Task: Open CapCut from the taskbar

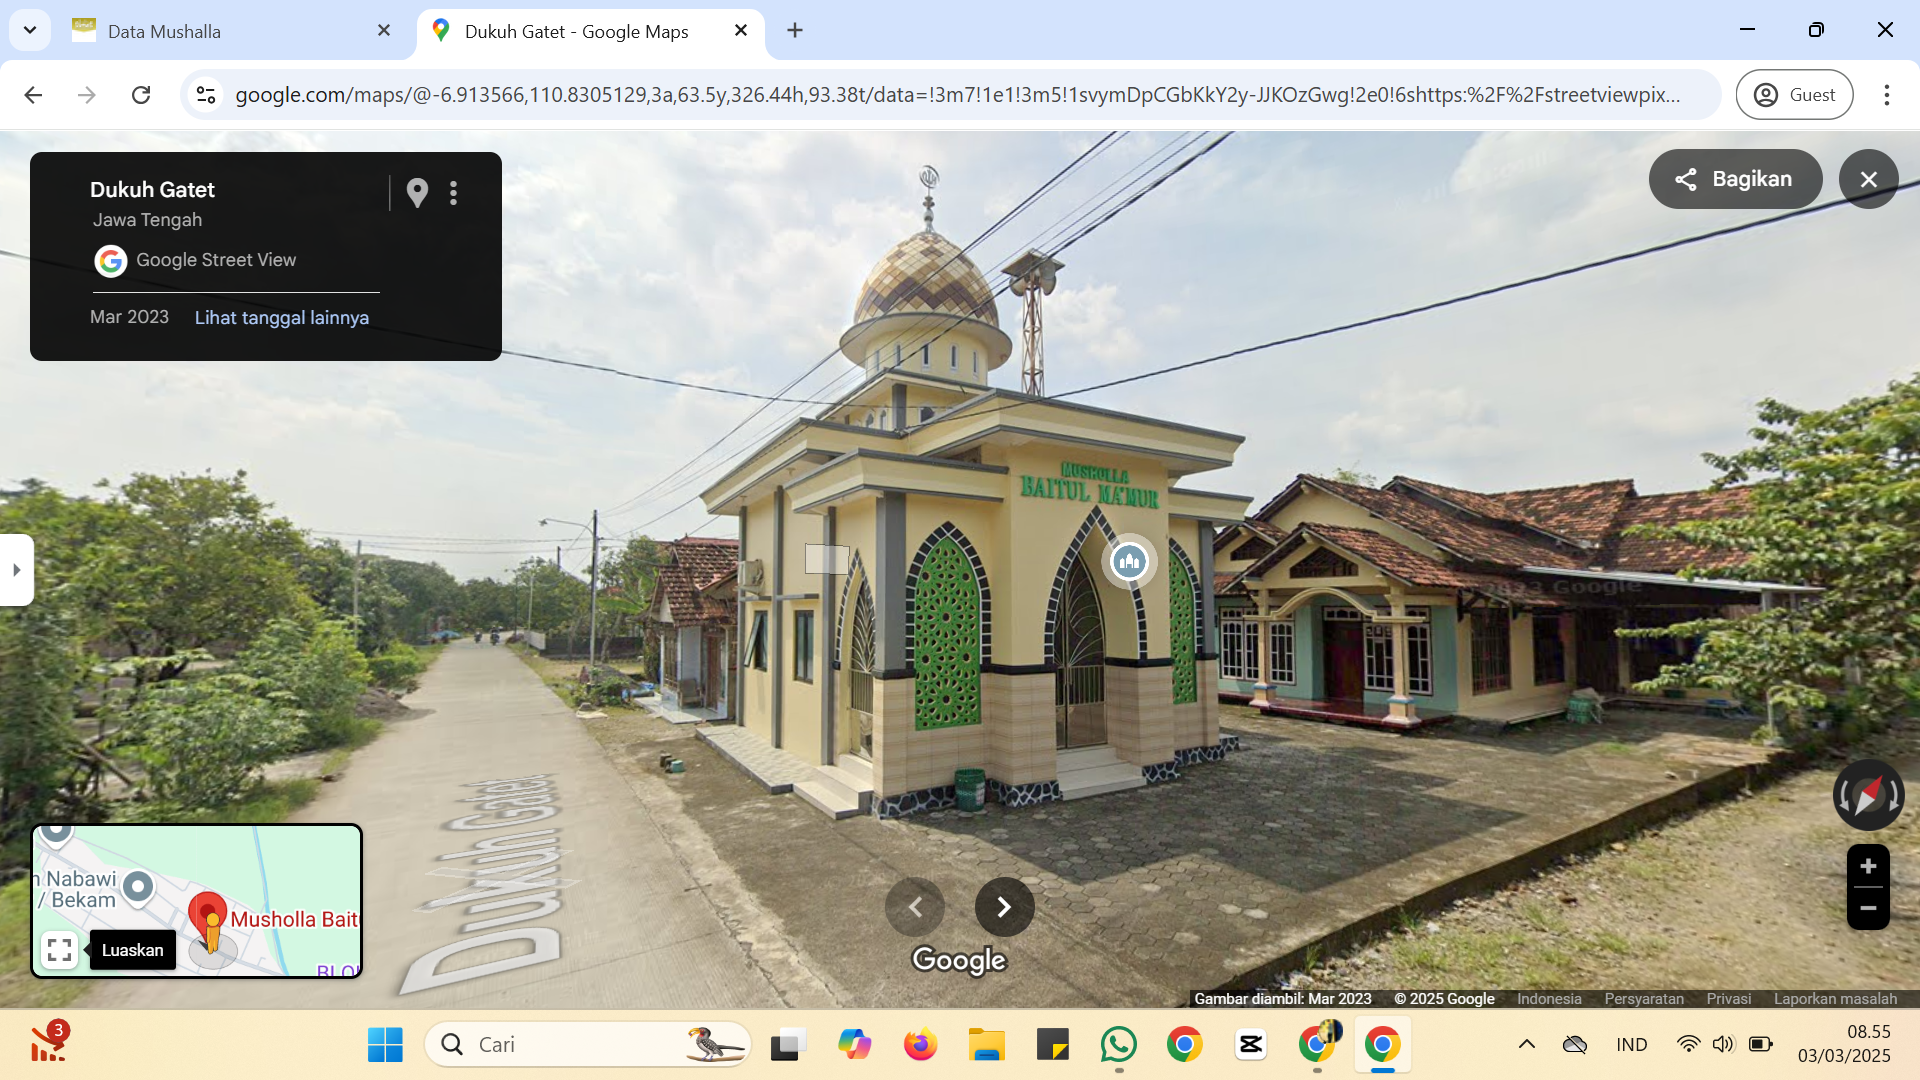Action: pyautogui.click(x=1250, y=1045)
